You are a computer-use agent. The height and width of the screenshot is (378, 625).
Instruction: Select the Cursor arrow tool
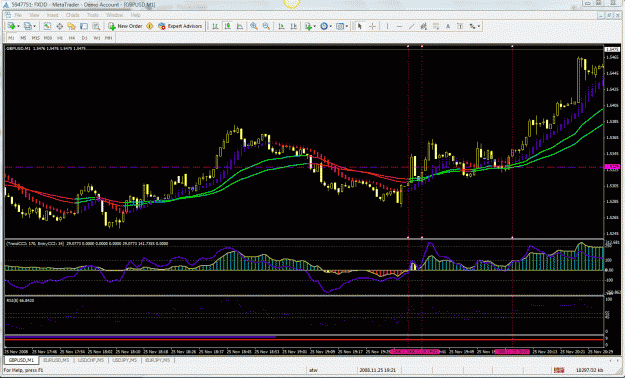pyautogui.click(x=360, y=26)
